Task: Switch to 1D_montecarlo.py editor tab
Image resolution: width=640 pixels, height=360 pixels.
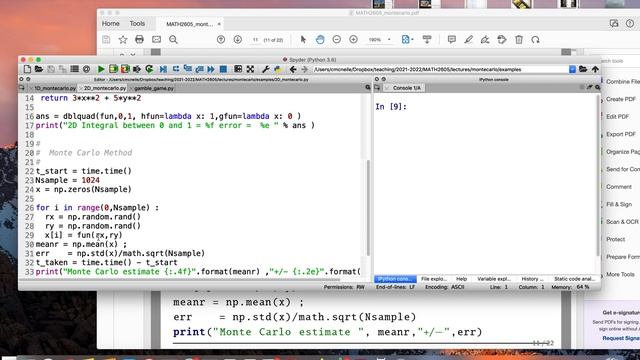Action: point(55,88)
